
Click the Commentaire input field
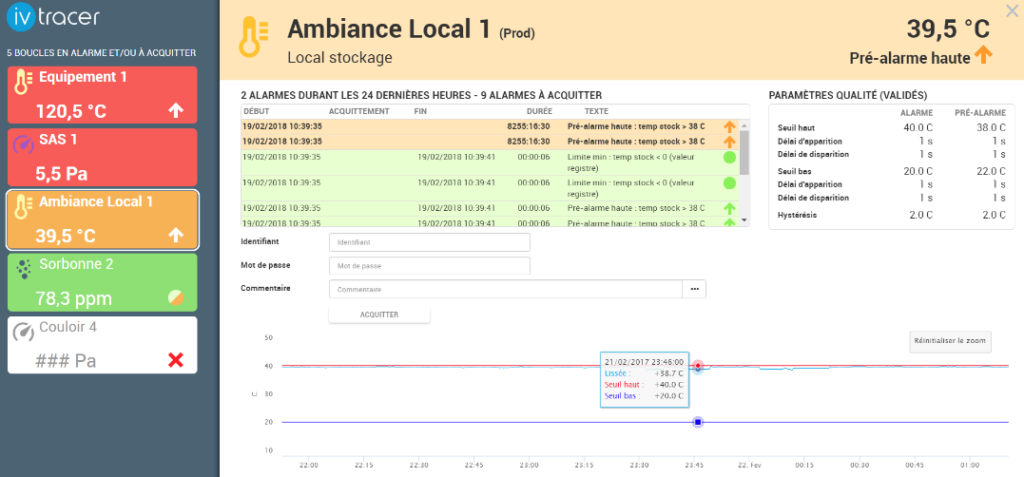[x=505, y=289]
